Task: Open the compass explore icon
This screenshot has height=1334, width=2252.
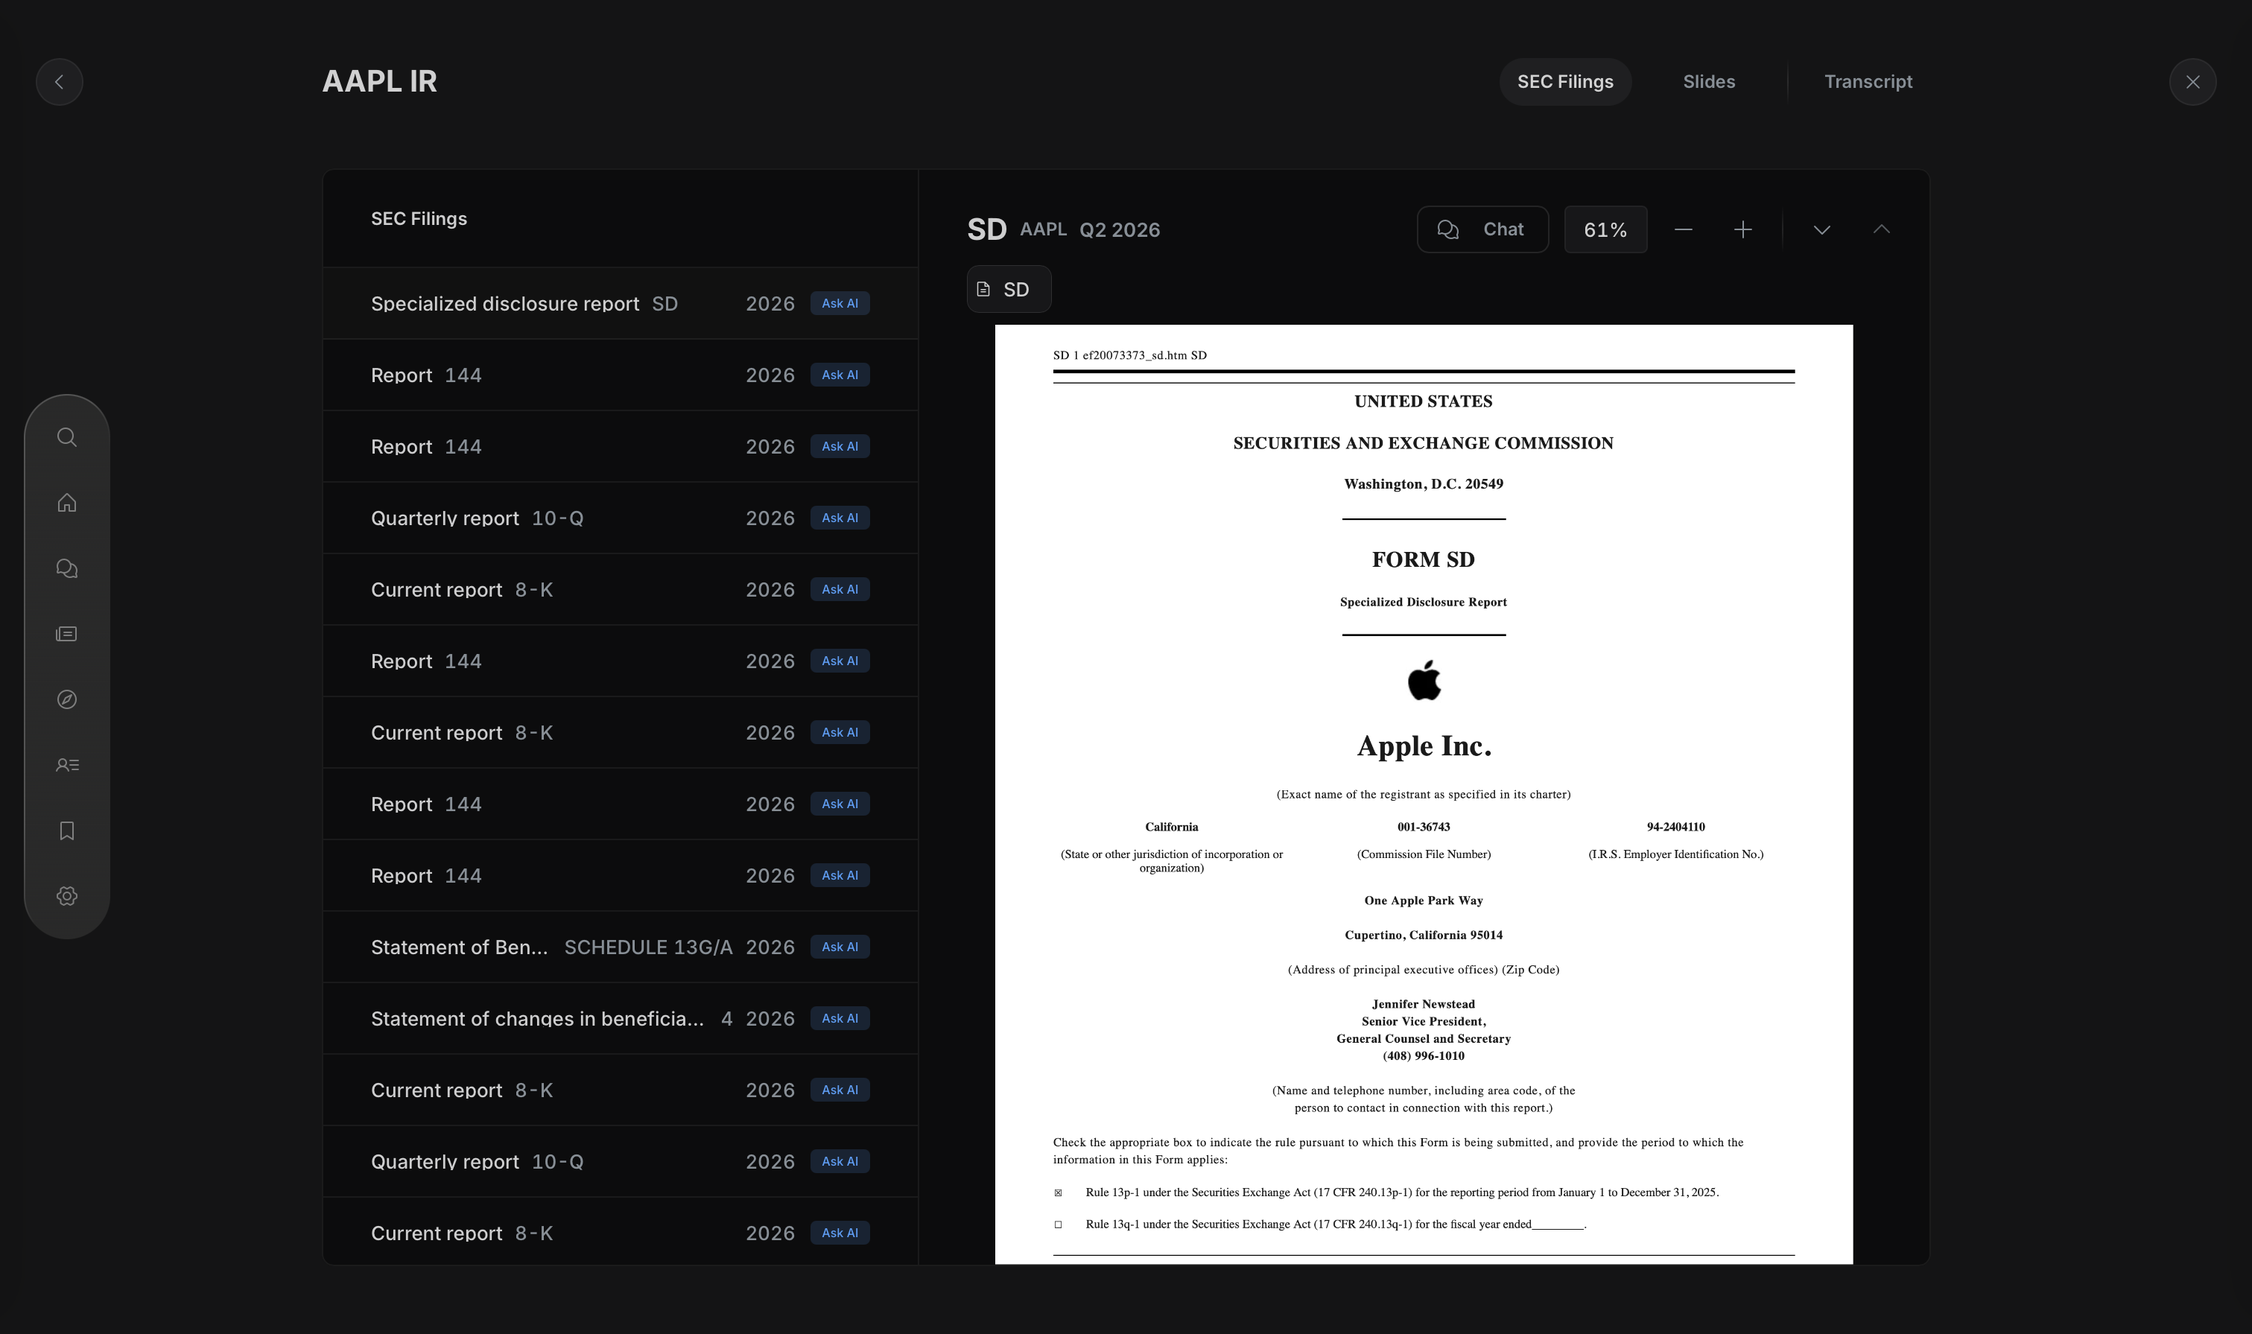Action: click(x=67, y=699)
